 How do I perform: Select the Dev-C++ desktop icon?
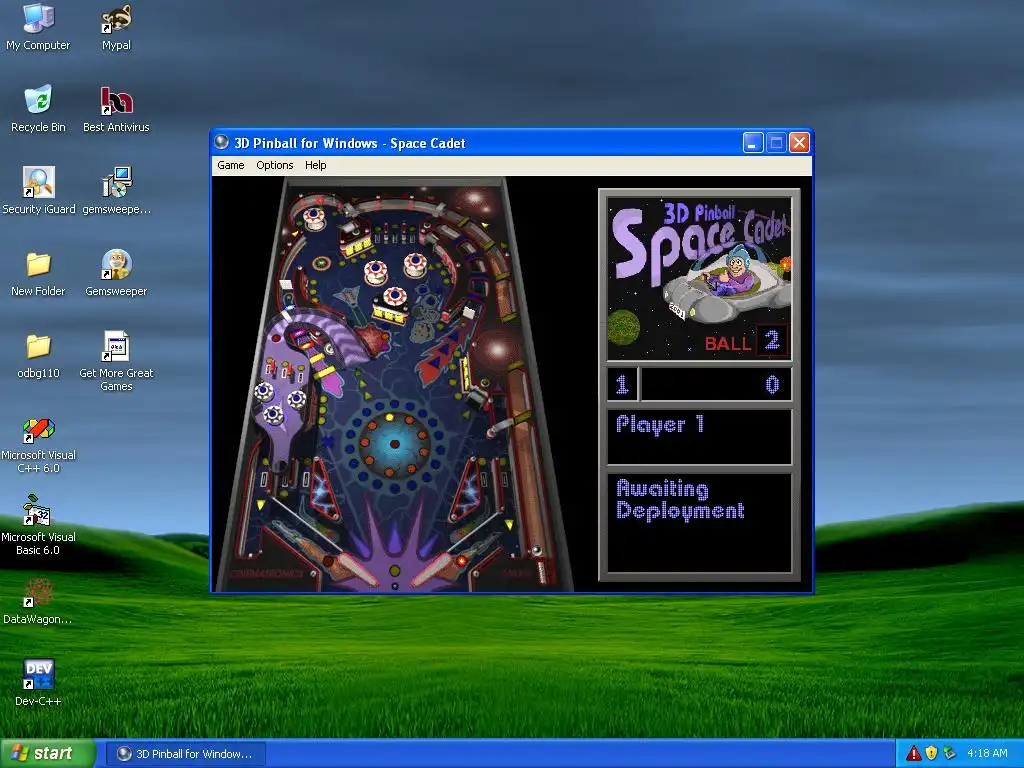coord(38,682)
